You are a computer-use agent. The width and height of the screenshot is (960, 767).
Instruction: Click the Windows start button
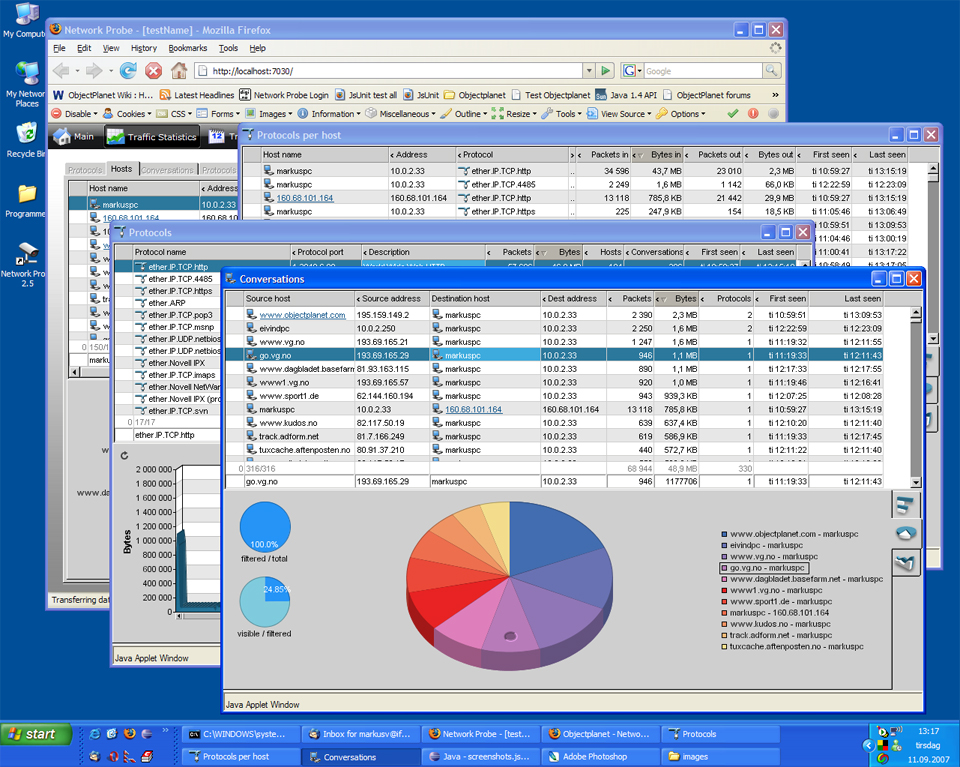36,734
